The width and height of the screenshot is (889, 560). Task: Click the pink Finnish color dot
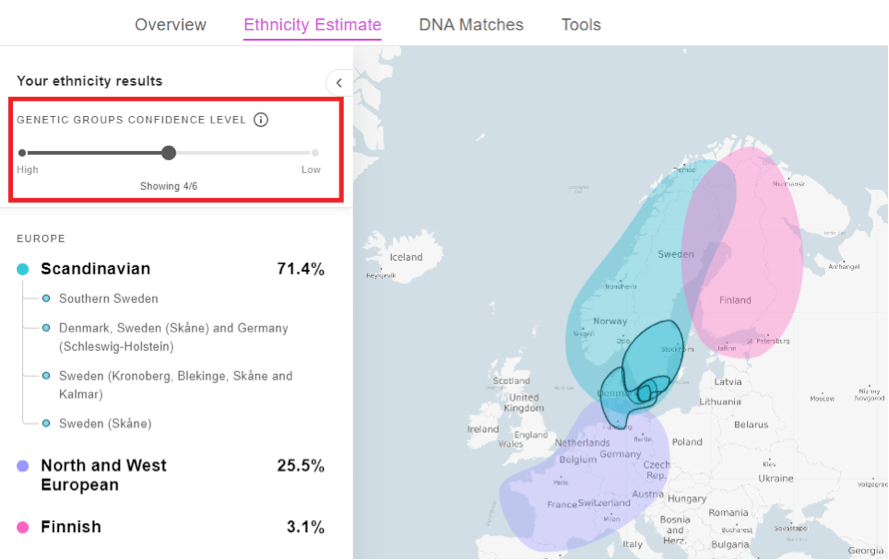click(23, 527)
